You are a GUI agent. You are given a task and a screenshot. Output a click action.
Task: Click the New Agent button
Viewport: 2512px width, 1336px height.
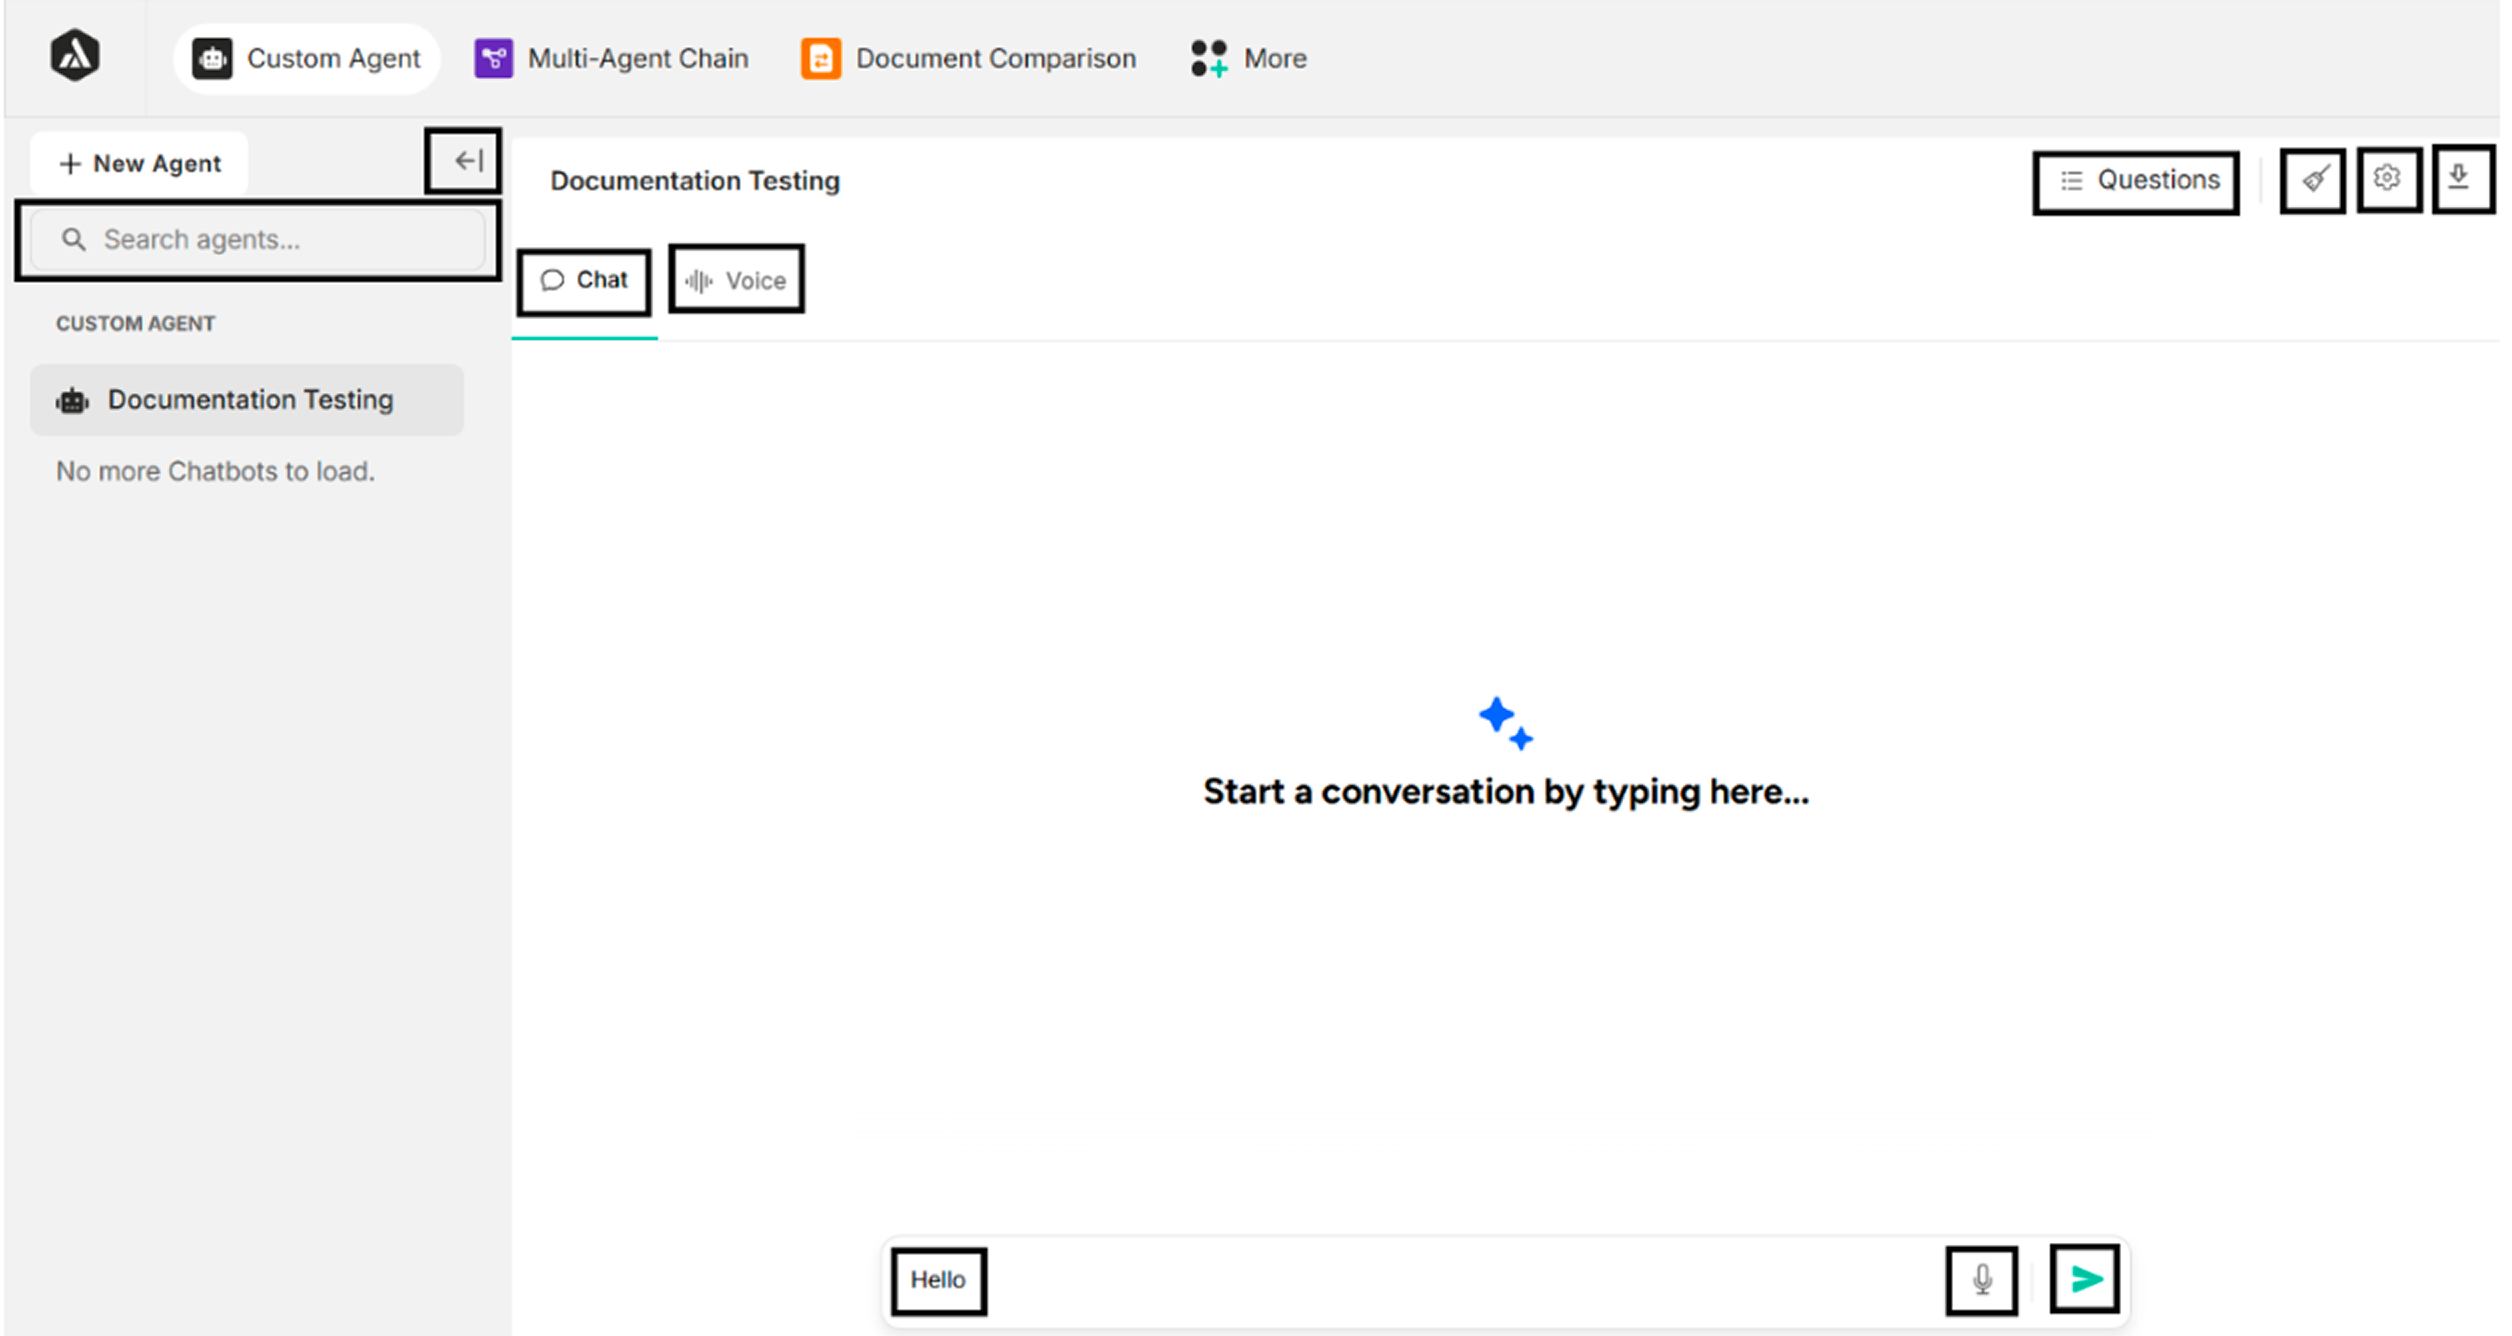point(139,162)
